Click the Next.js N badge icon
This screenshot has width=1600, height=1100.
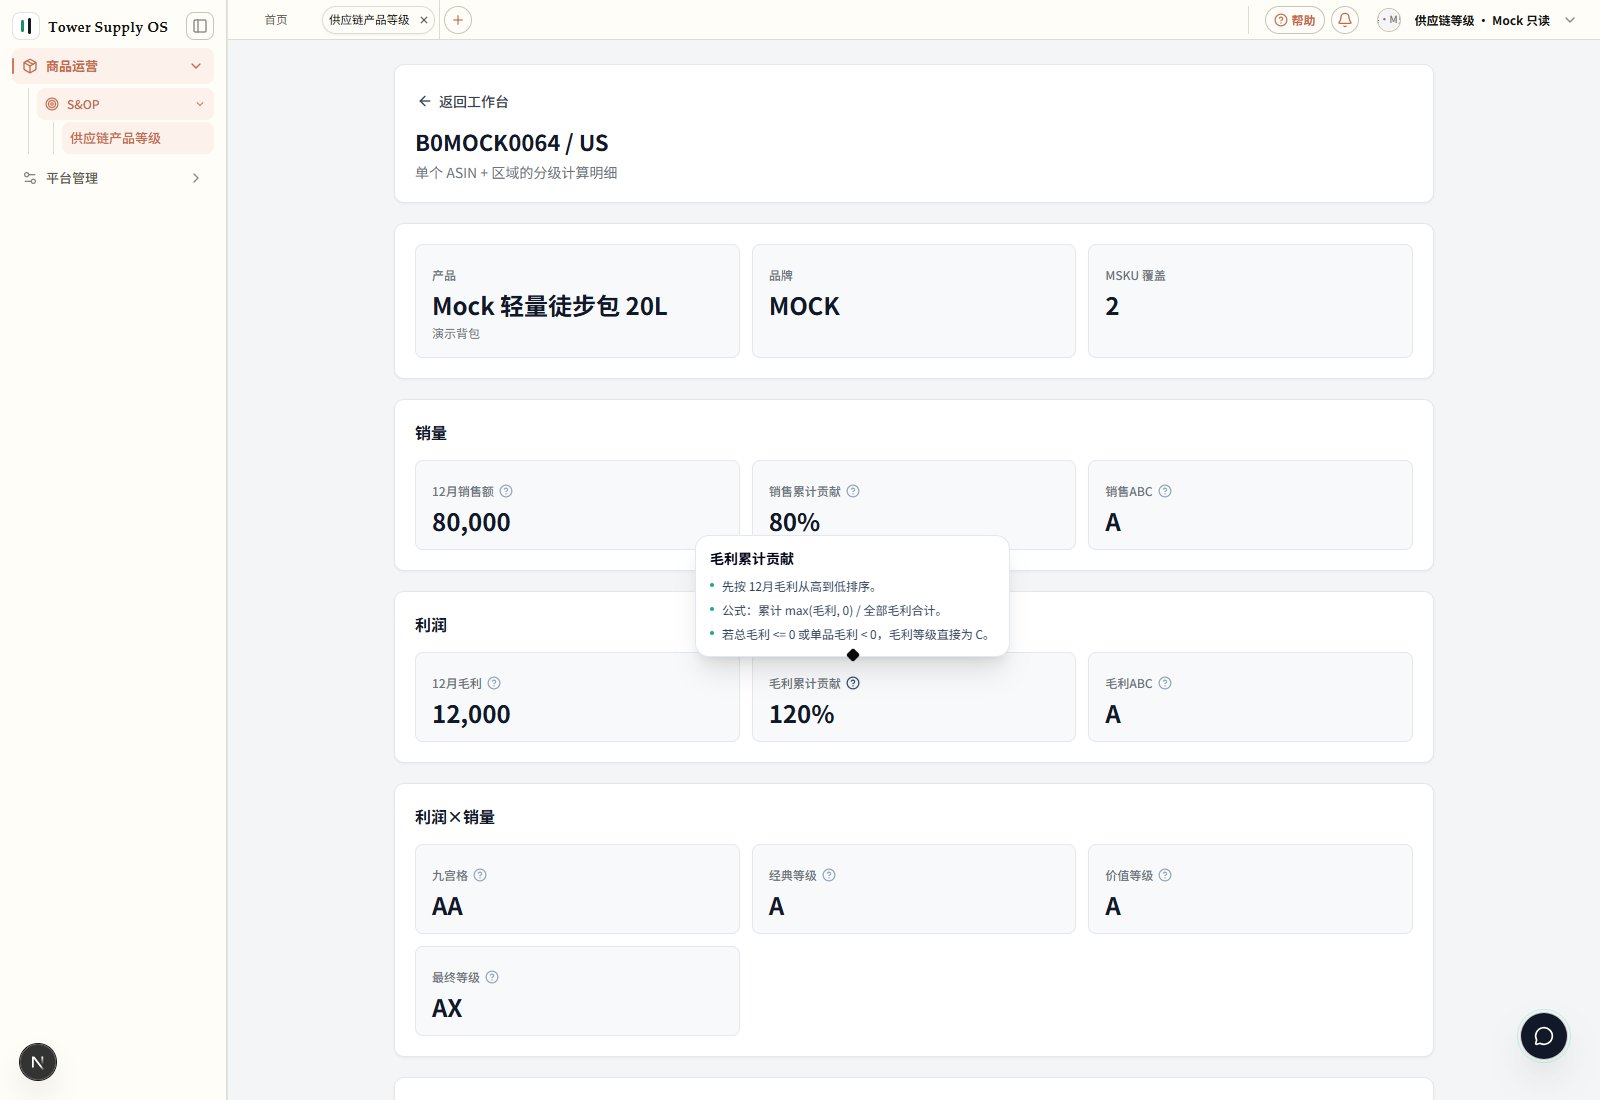[38, 1062]
